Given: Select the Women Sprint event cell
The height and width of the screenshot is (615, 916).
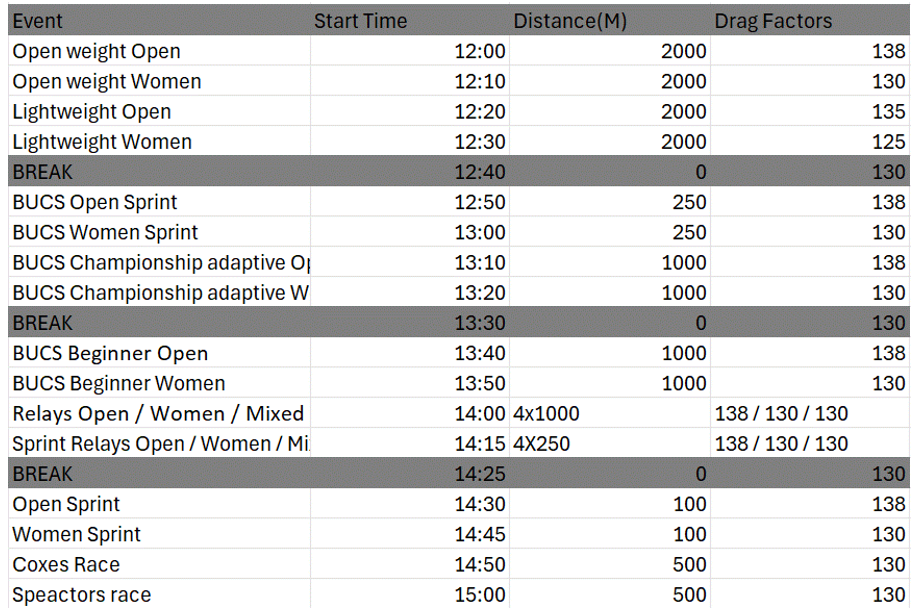Looking at the screenshot, I should tap(158, 534).
